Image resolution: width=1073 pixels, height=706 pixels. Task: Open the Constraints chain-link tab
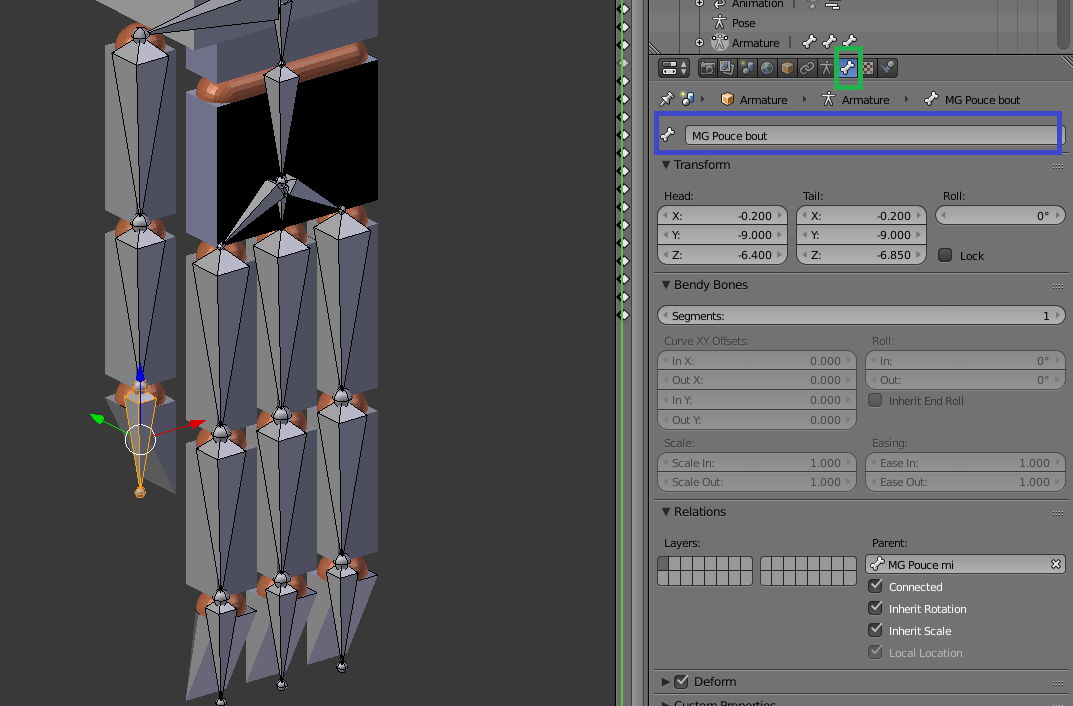tap(807, 68)
